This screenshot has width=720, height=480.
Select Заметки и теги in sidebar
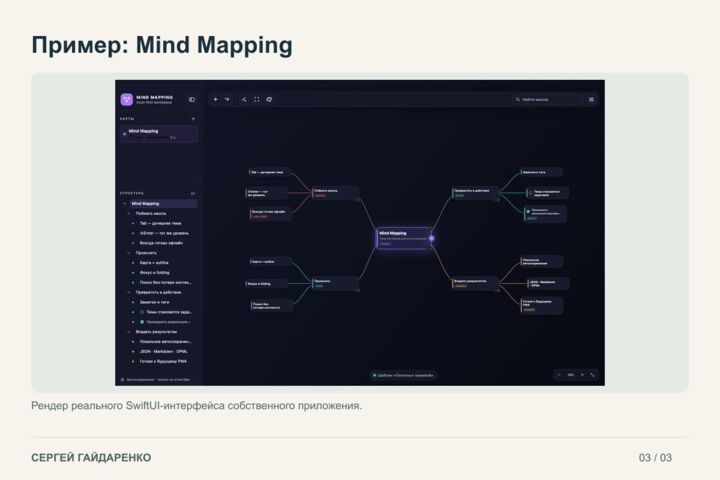point(154,302)
